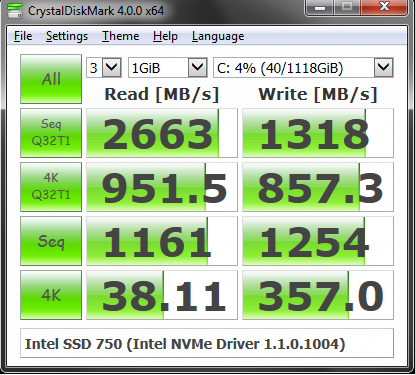Select the 857.3 4K Q32T1 write value
The width and height of the screenshot is (416, 375).
click(x=318, y=187)
